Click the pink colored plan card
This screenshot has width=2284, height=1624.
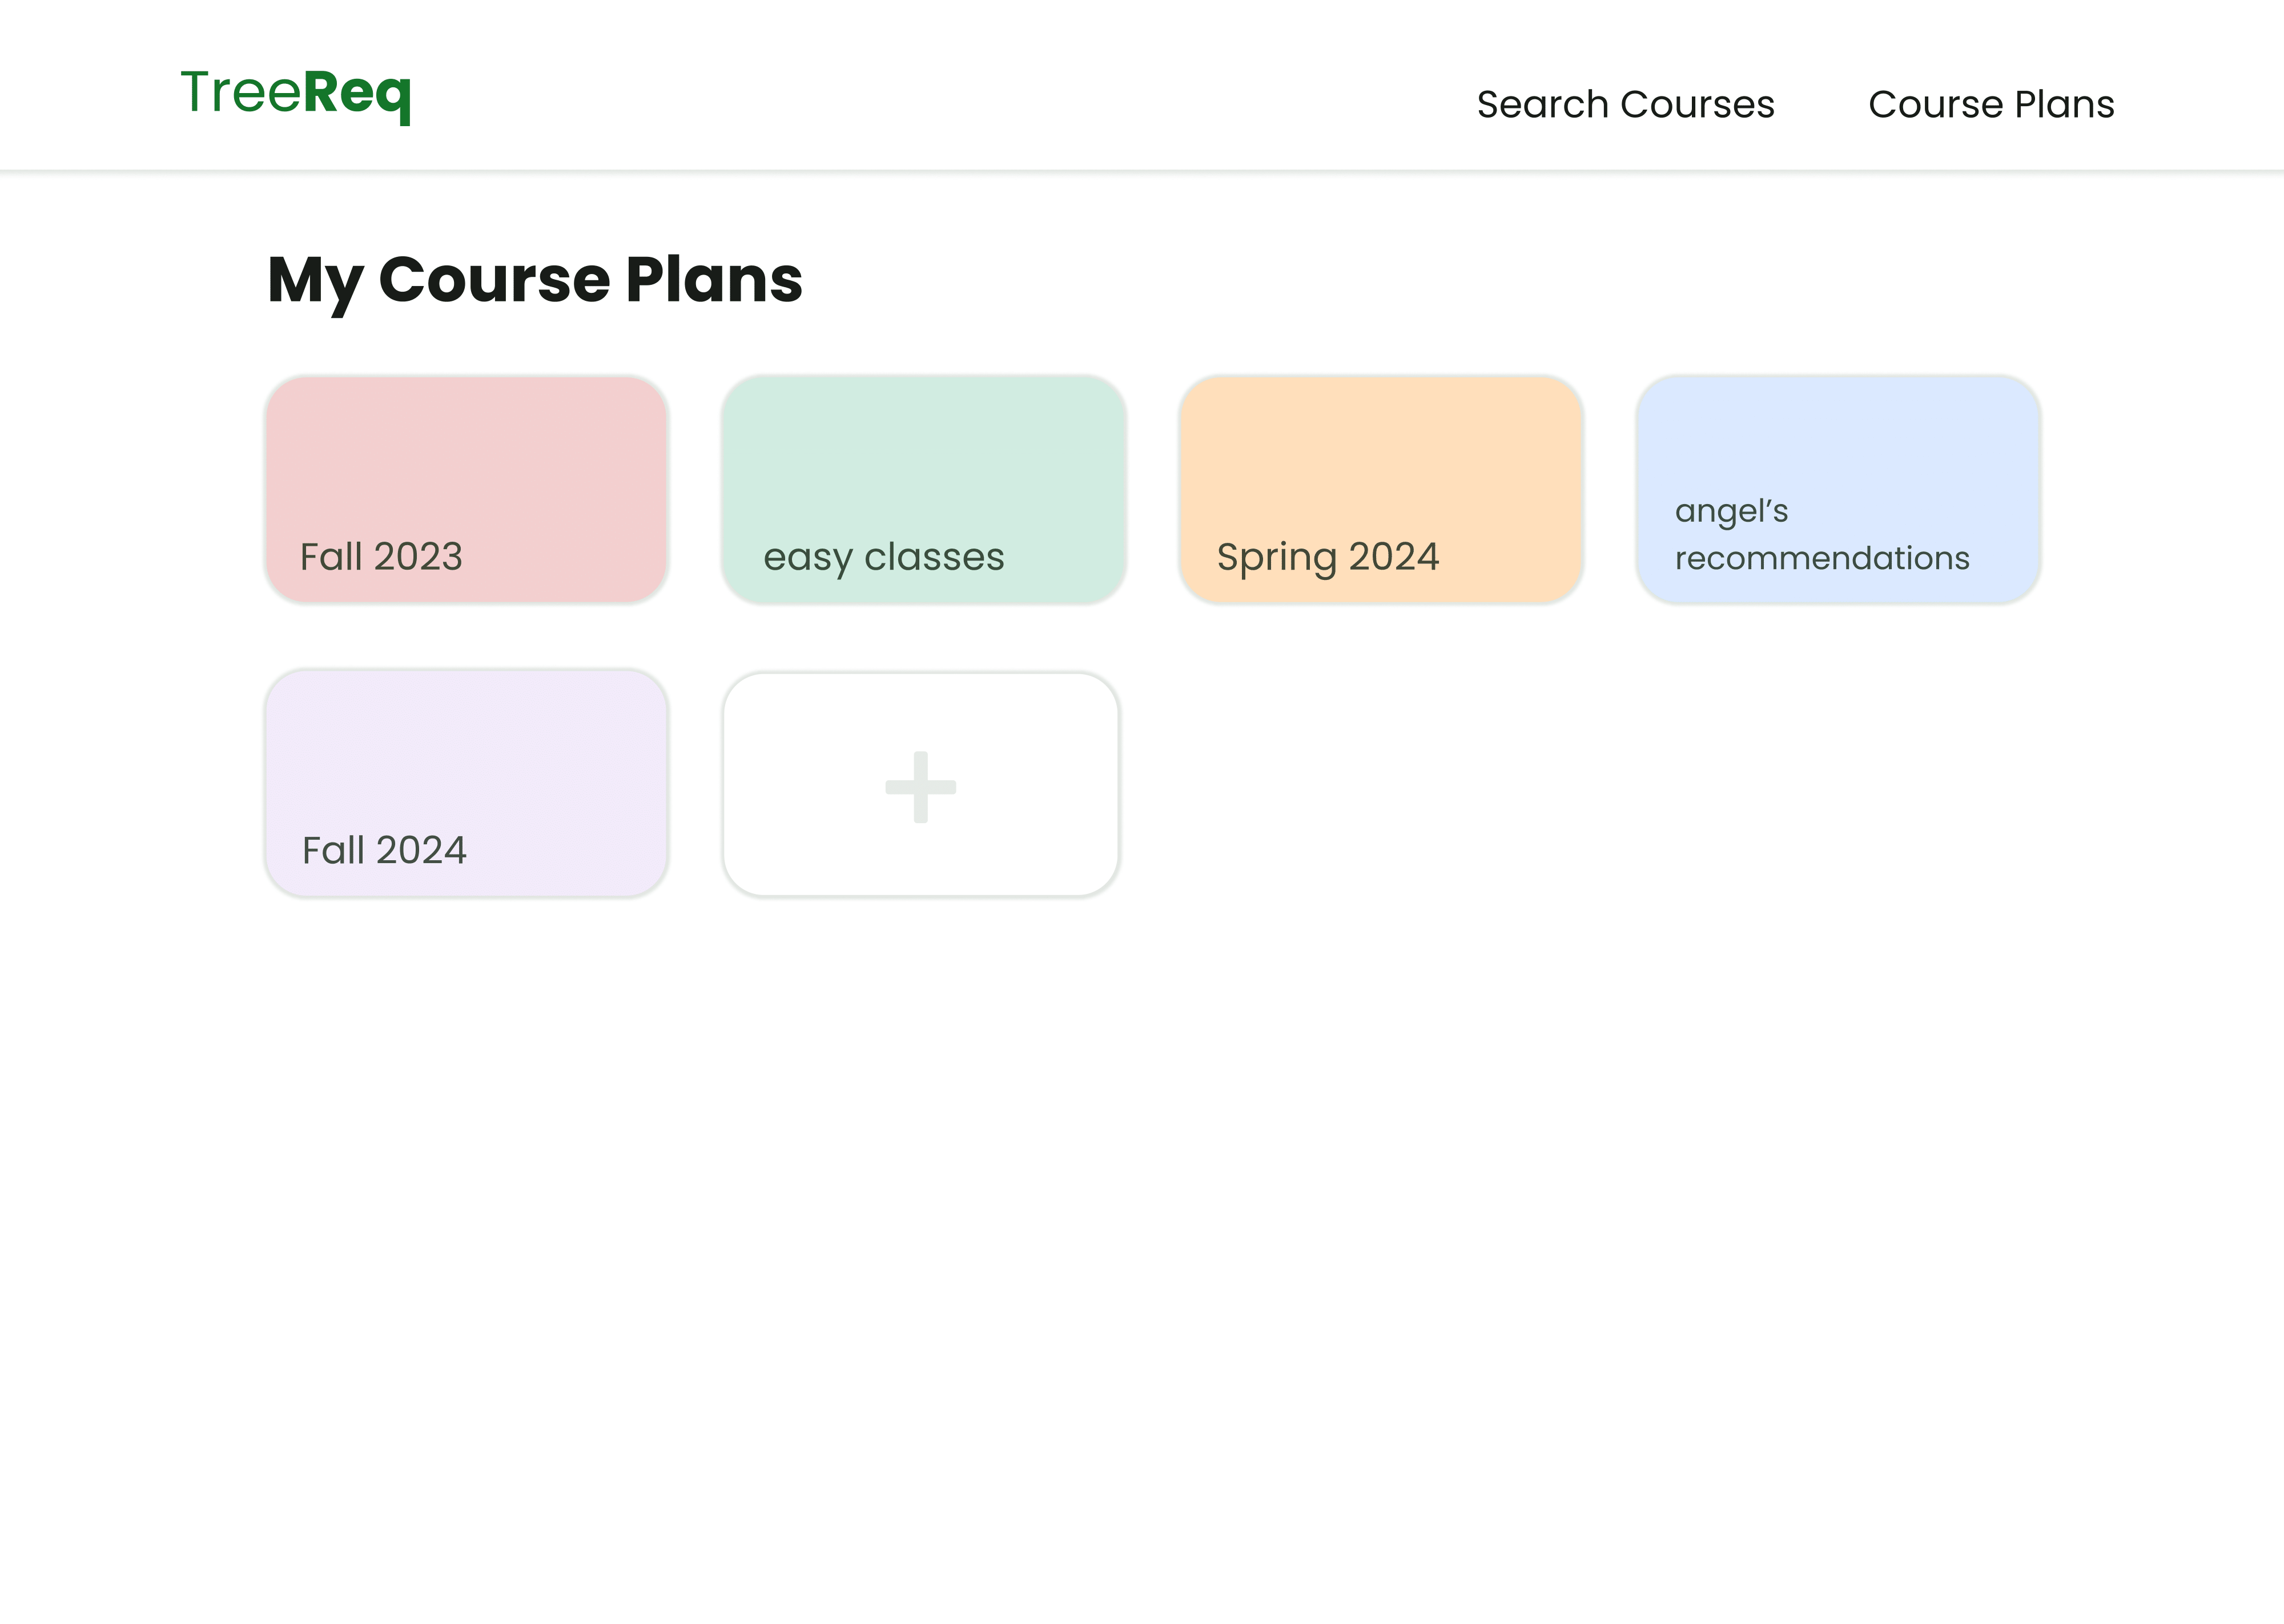click(x=467, y=490)
